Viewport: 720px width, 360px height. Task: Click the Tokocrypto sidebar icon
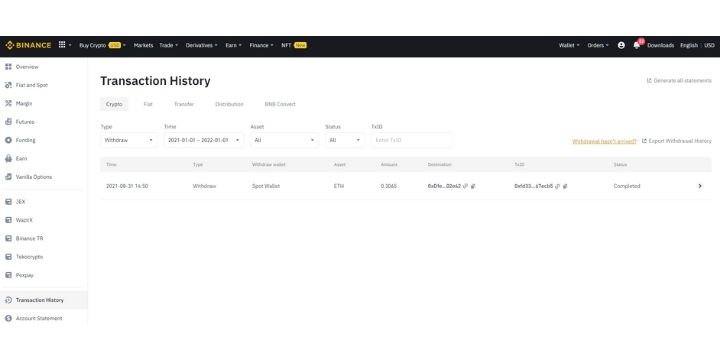point(8,257)
